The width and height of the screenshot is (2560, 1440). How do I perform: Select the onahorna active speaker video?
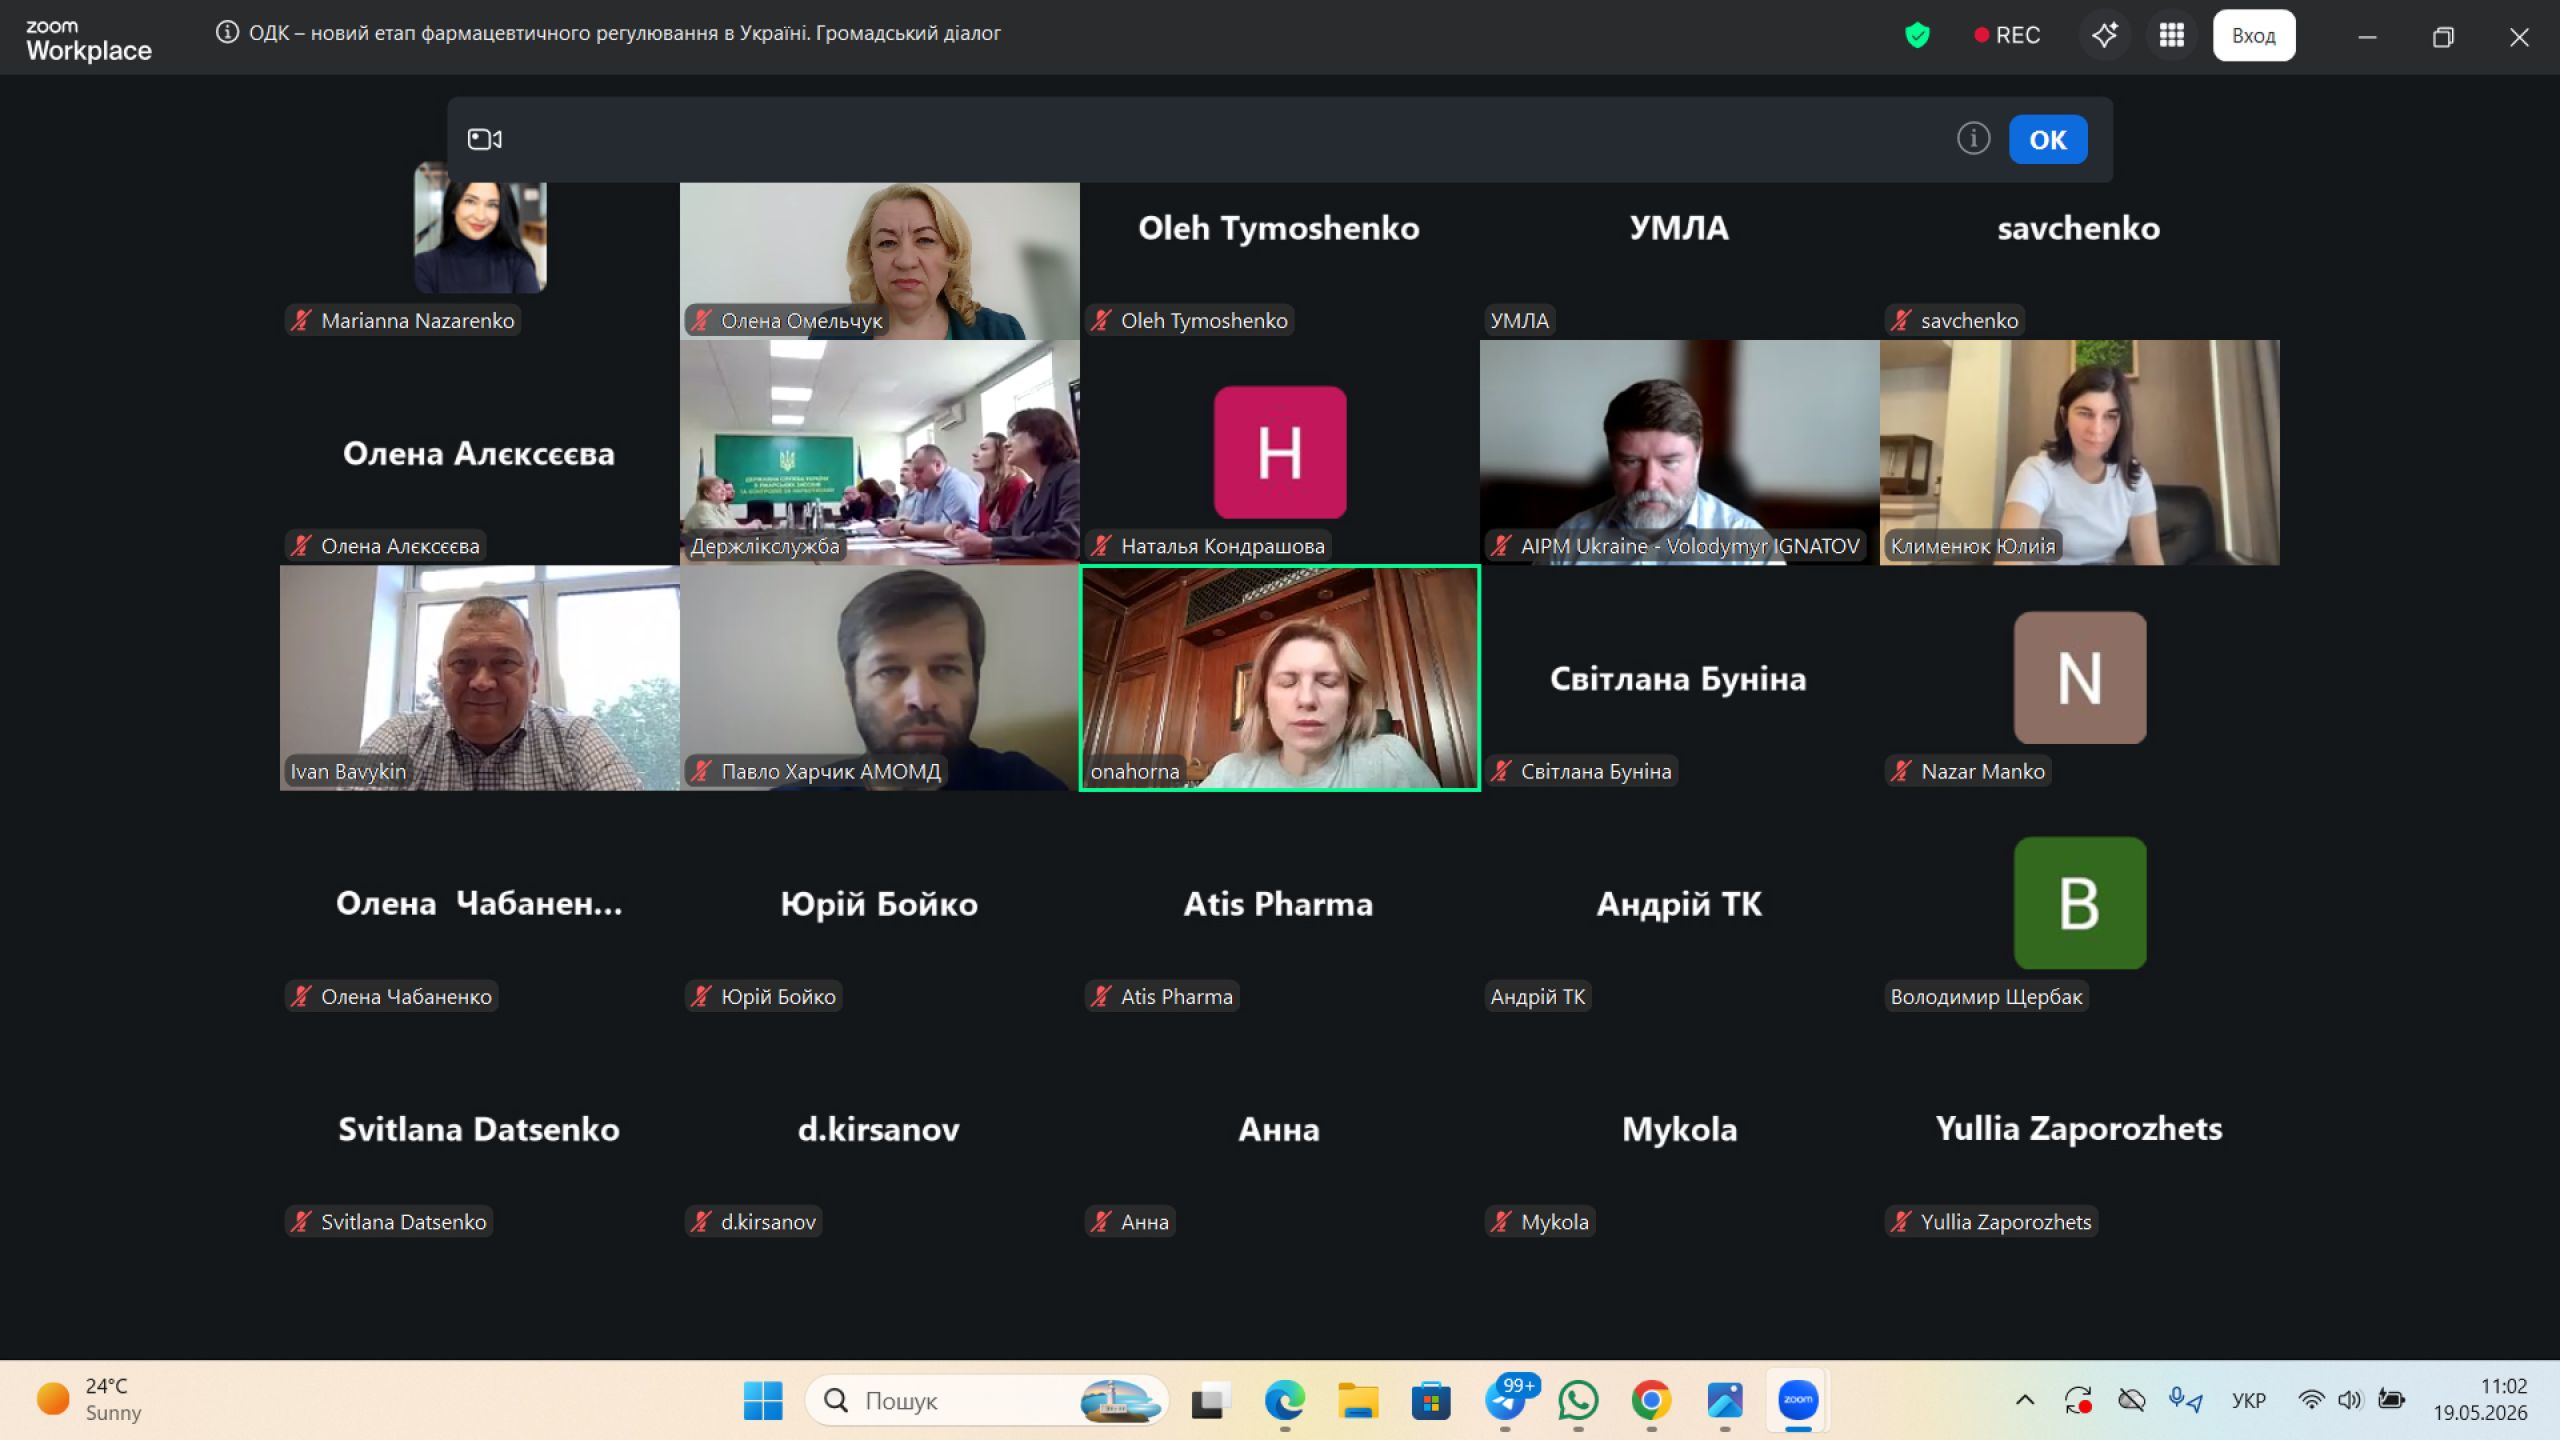[1279, 678]
